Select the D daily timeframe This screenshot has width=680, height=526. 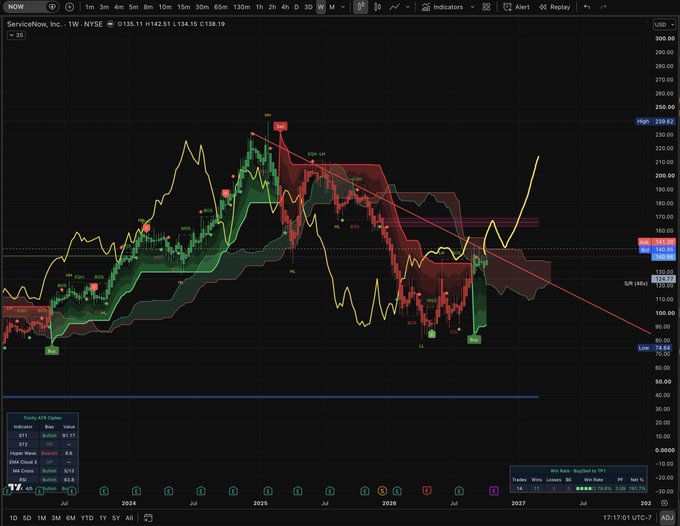pos(297,7)
